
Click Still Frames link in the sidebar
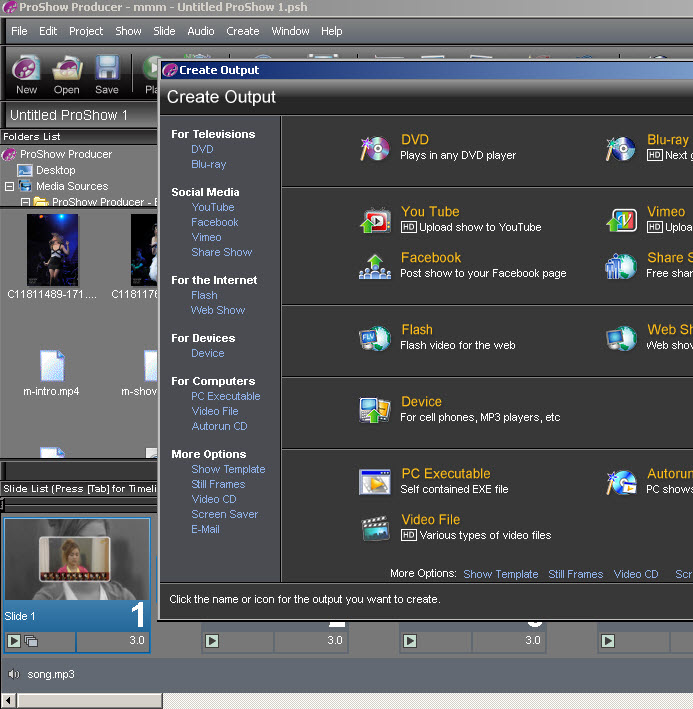218,484
